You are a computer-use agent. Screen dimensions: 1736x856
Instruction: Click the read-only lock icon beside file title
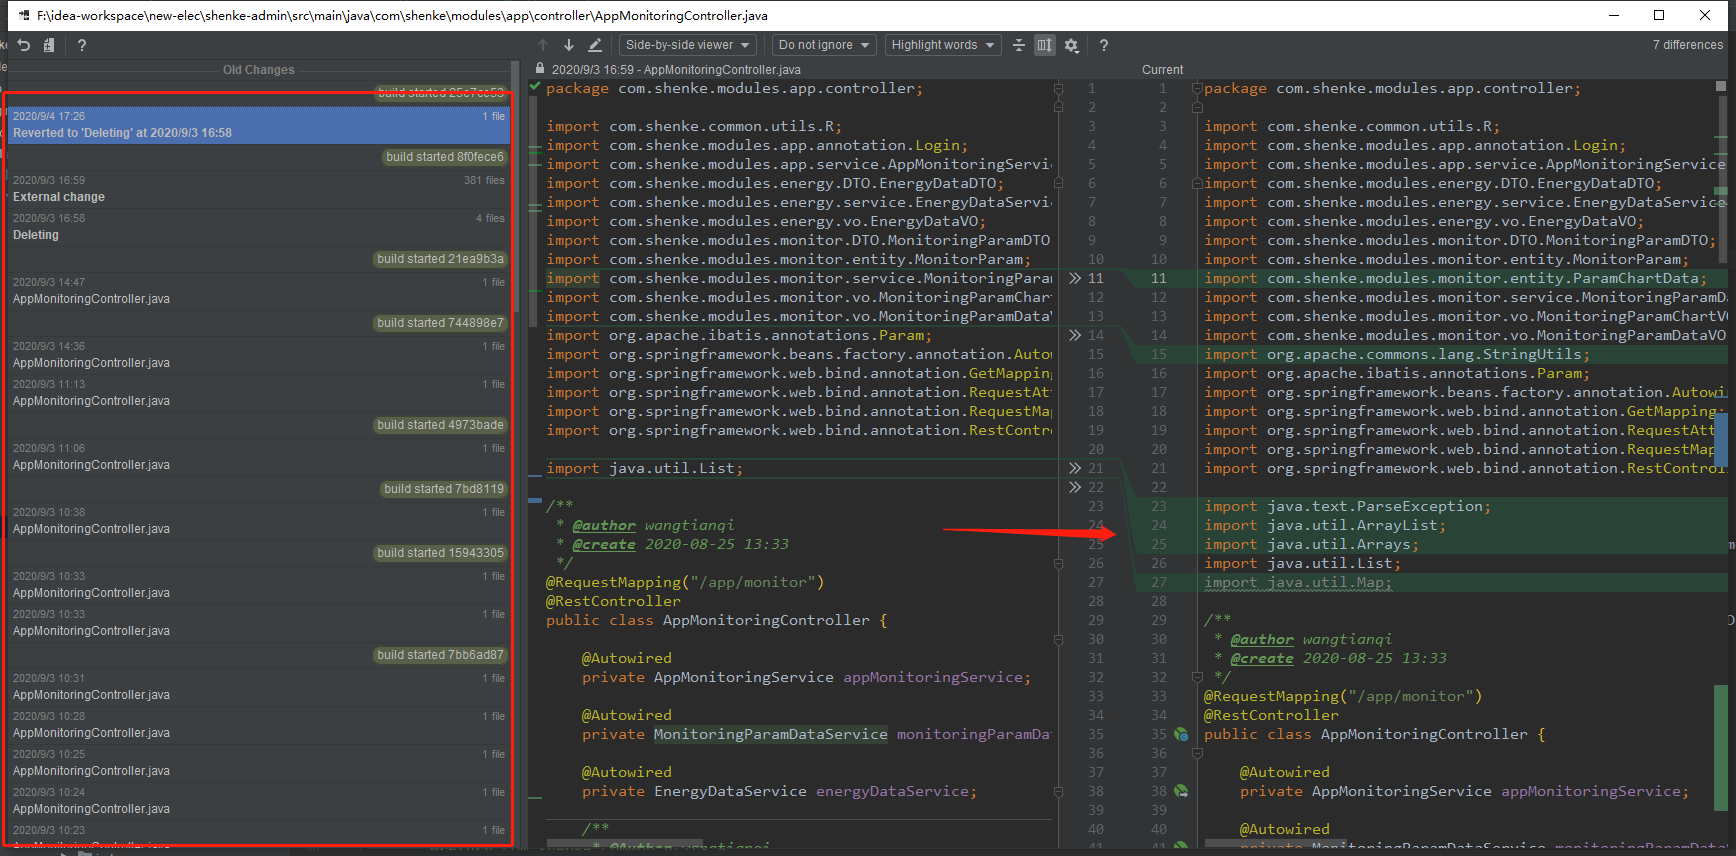click(540, 69)
